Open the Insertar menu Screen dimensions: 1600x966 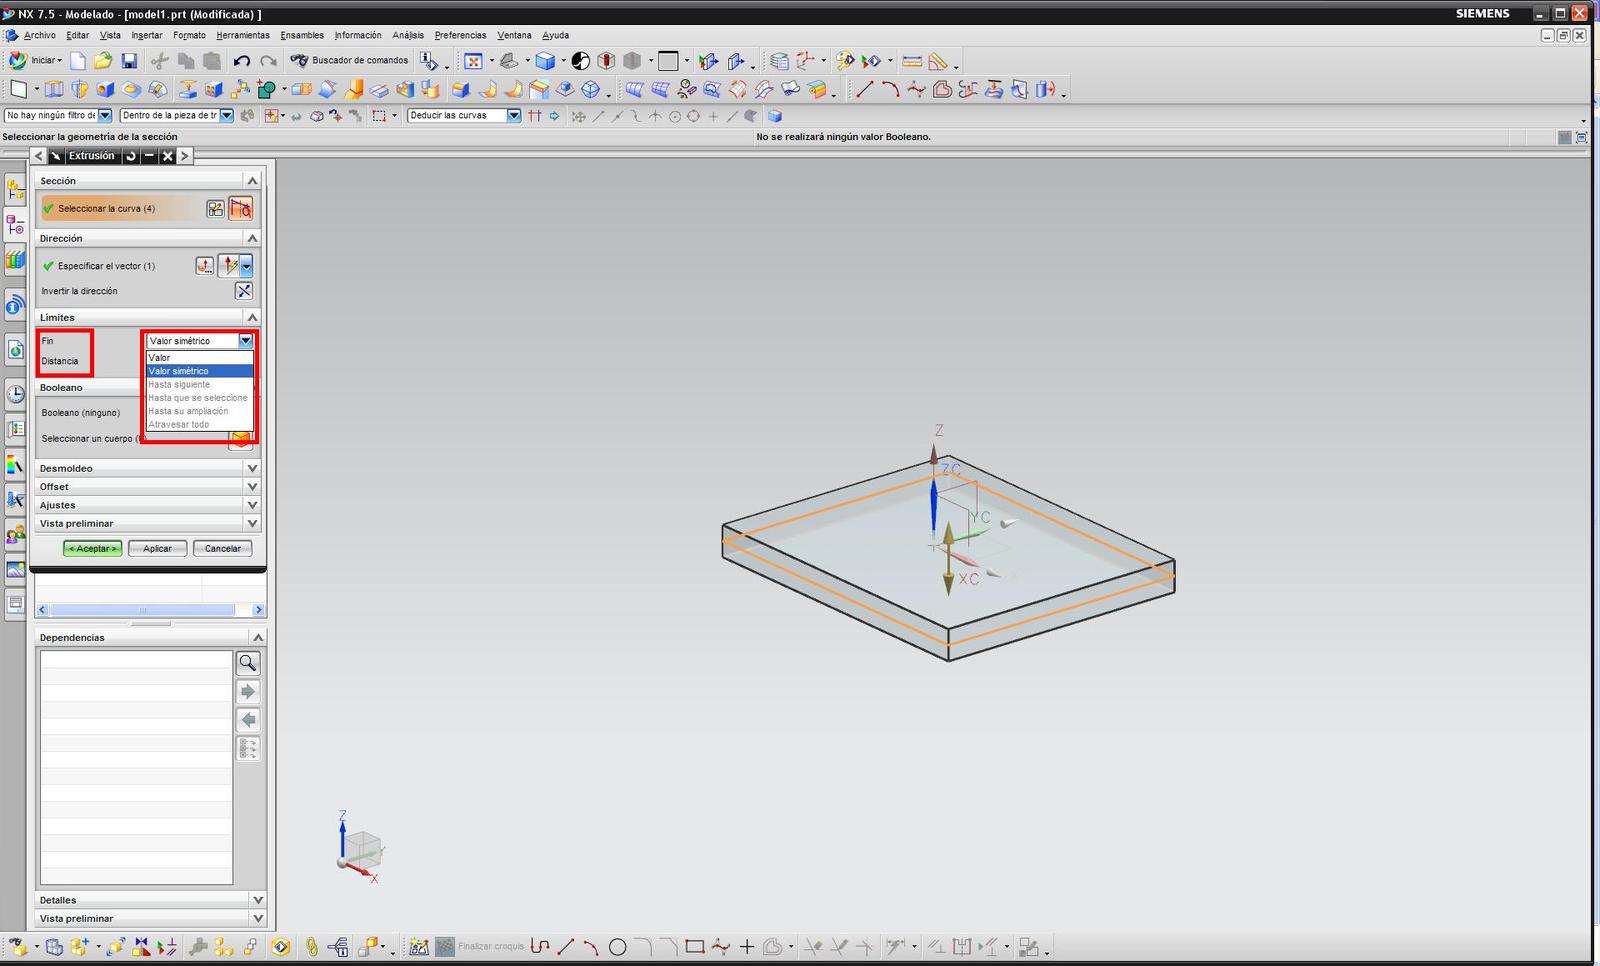click(147, 35)
